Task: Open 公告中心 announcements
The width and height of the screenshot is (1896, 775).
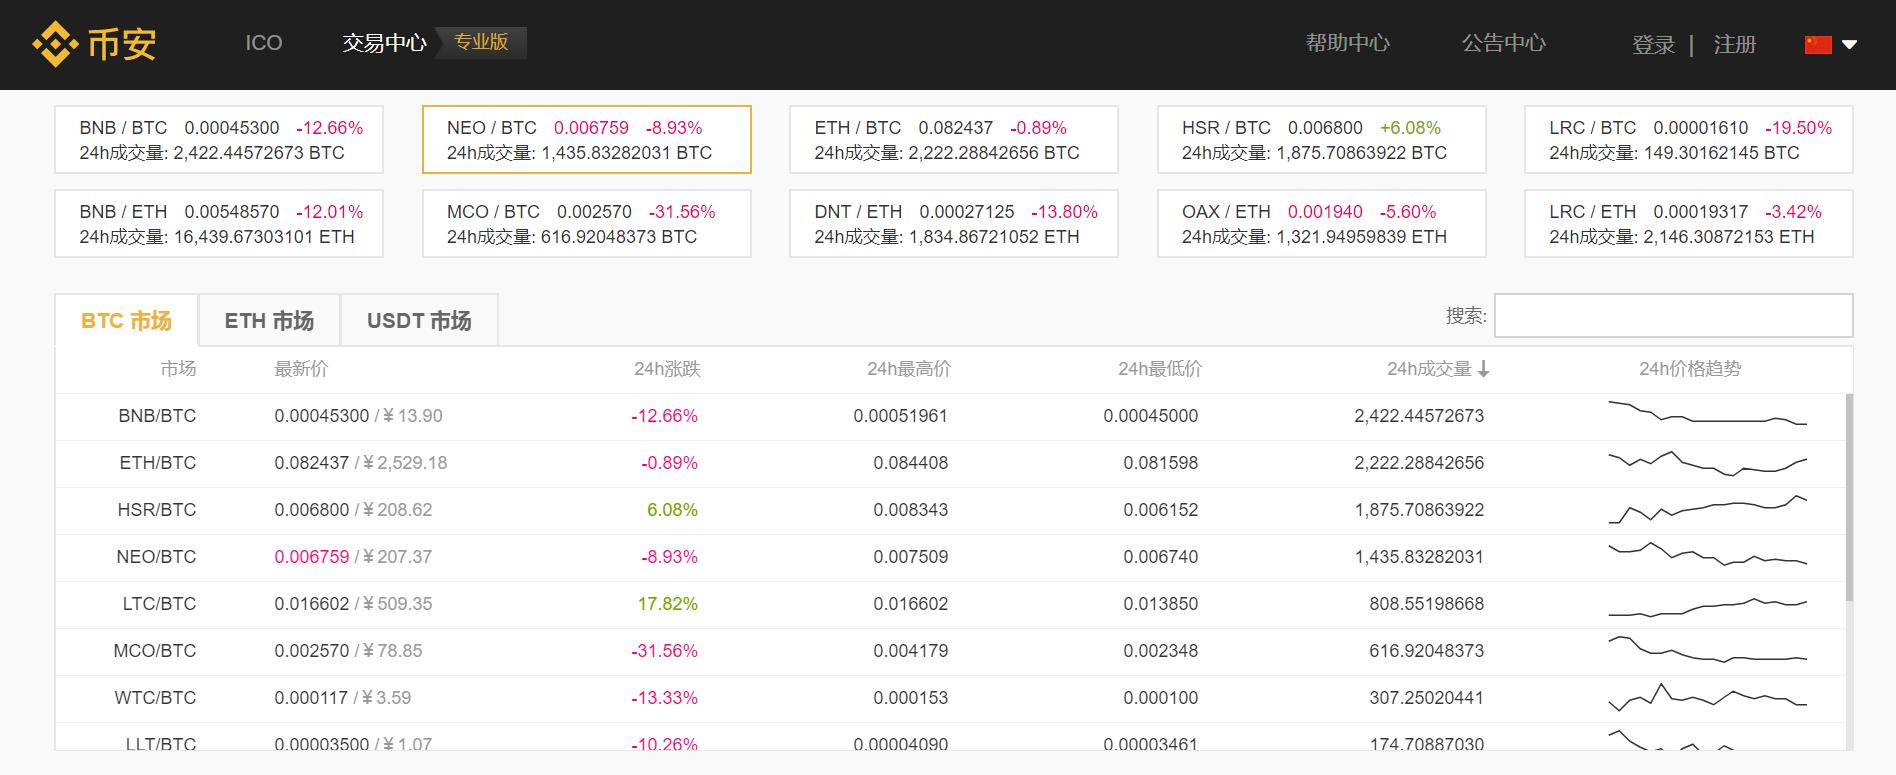Action: [1504, 43]
